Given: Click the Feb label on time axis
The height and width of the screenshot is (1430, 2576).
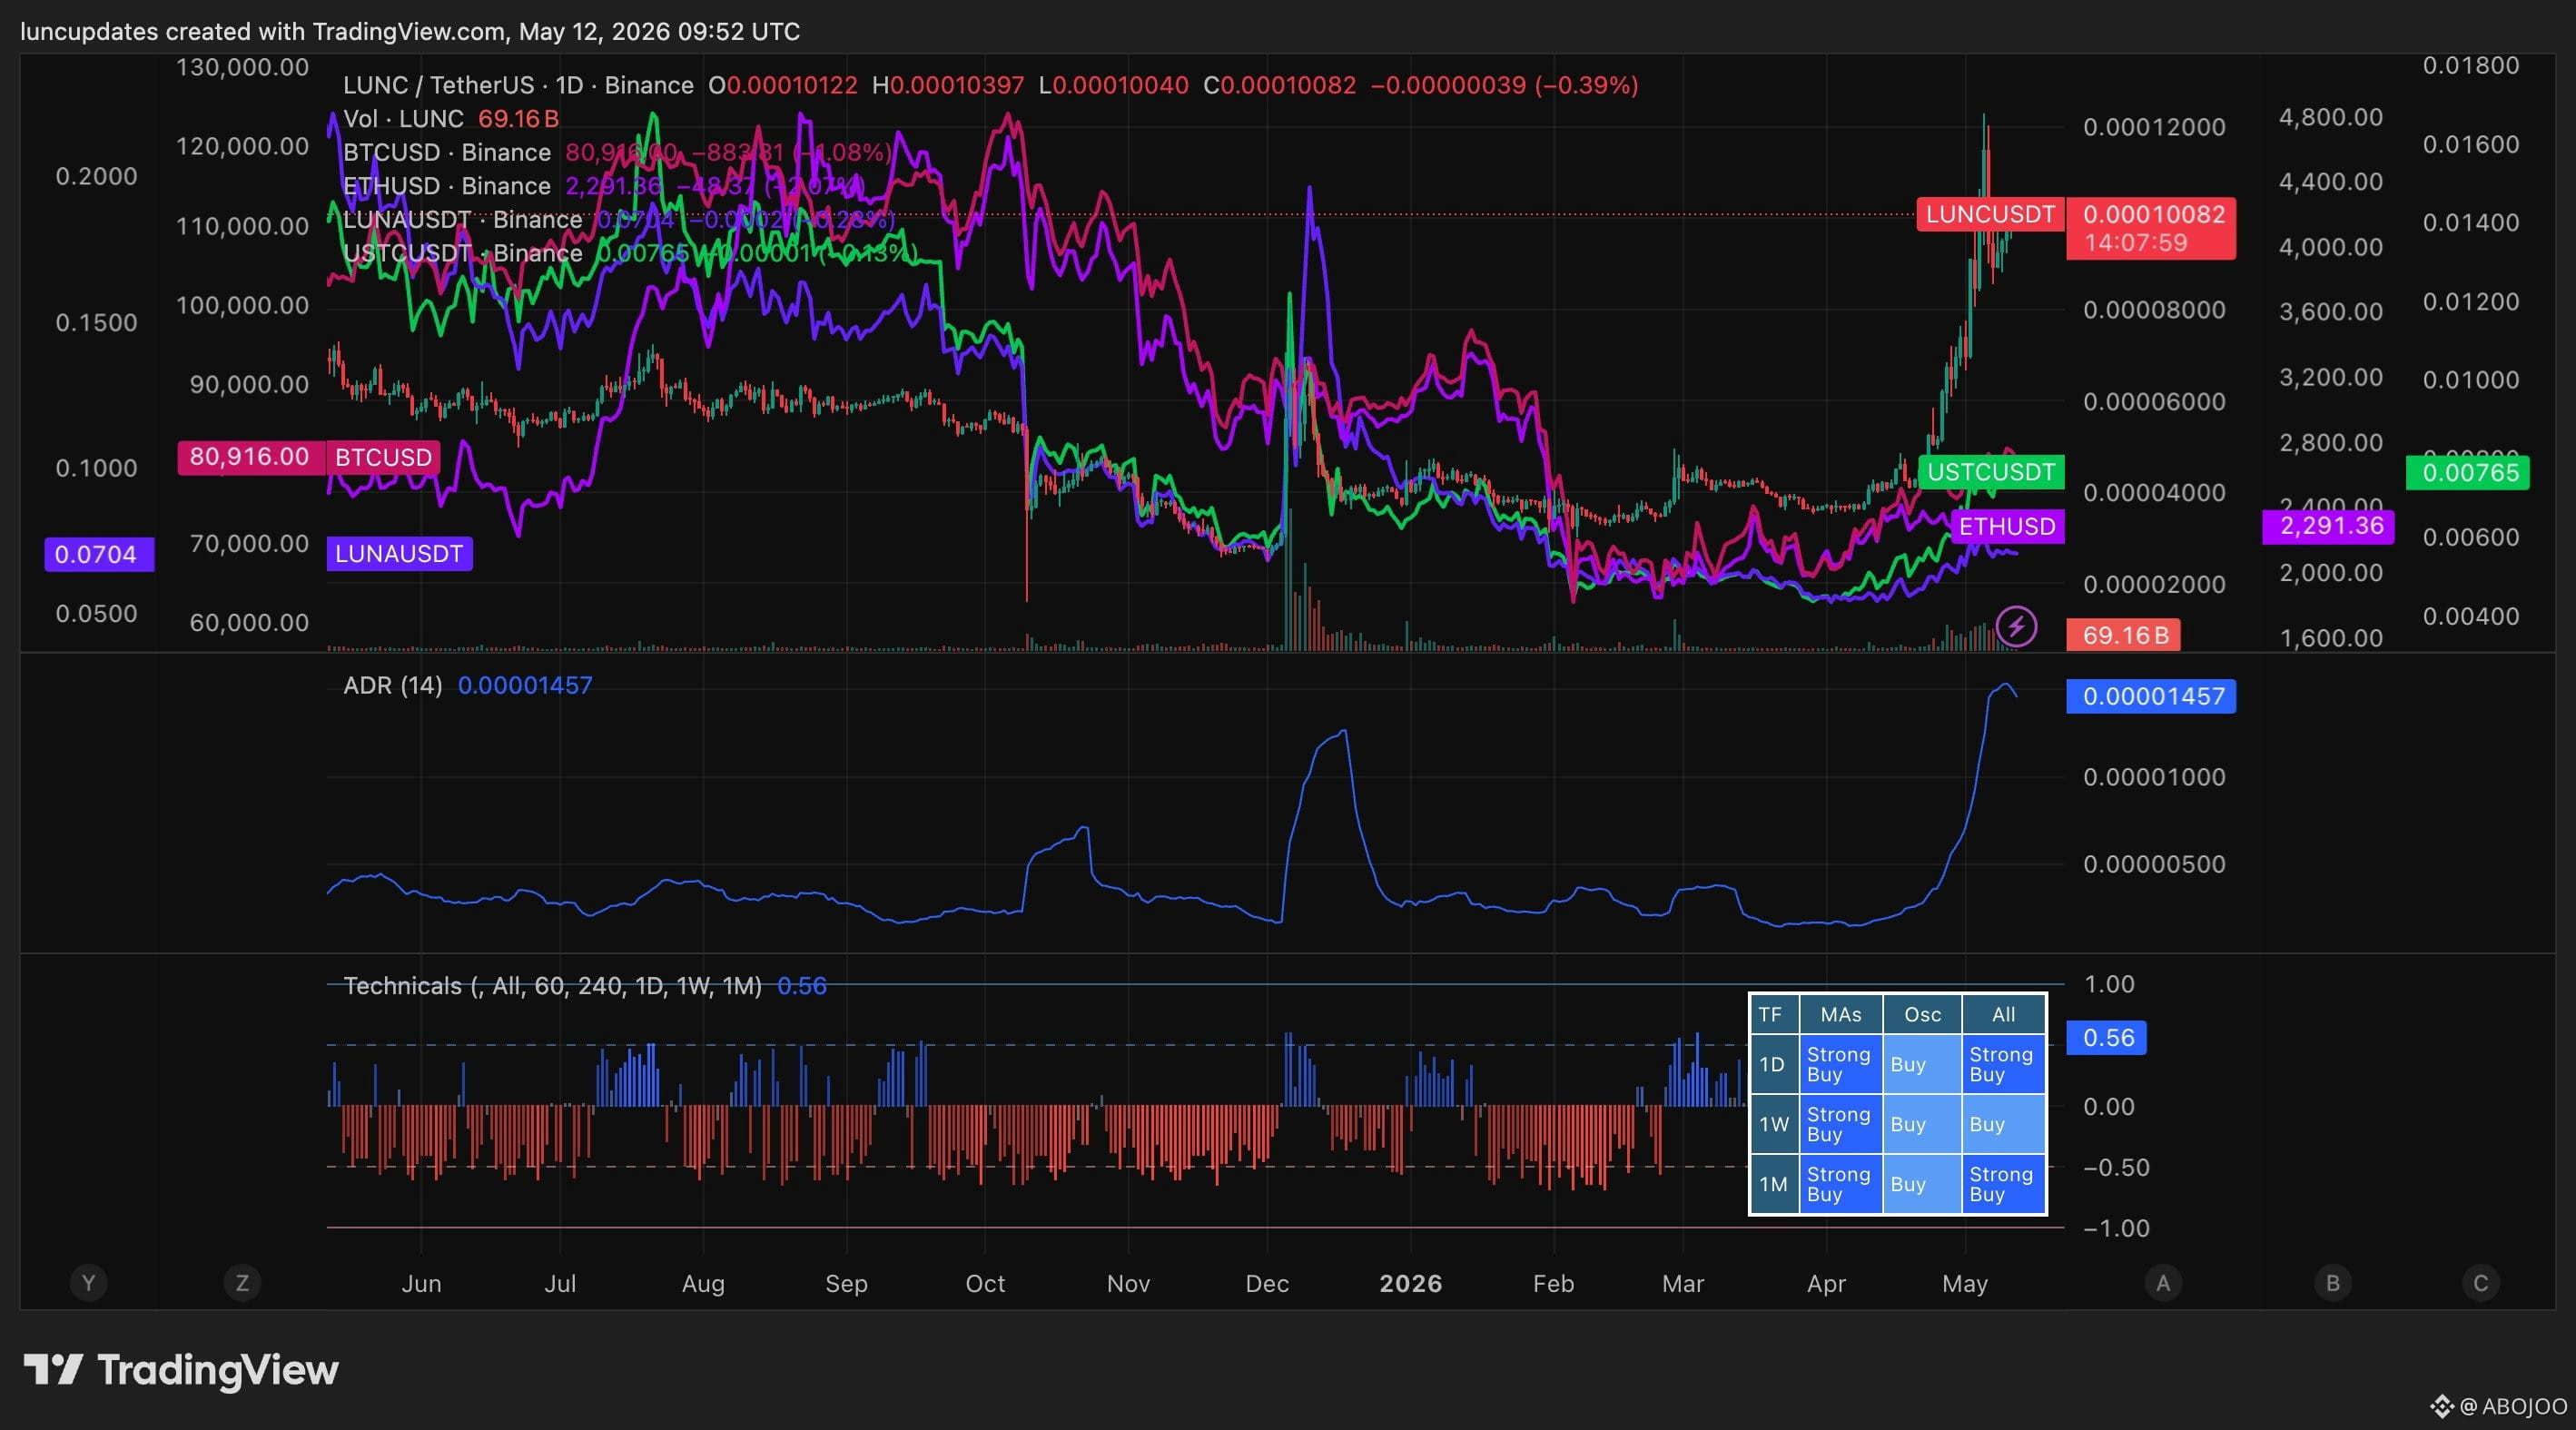Looking at the screenshot, I should pos(1553,1283).
